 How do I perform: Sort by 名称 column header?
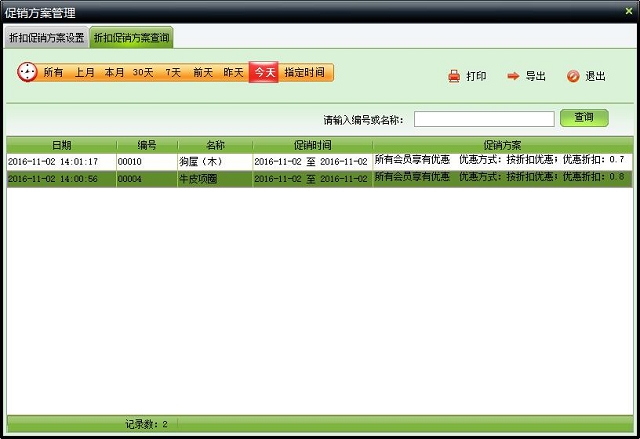(x=215, y=145)
